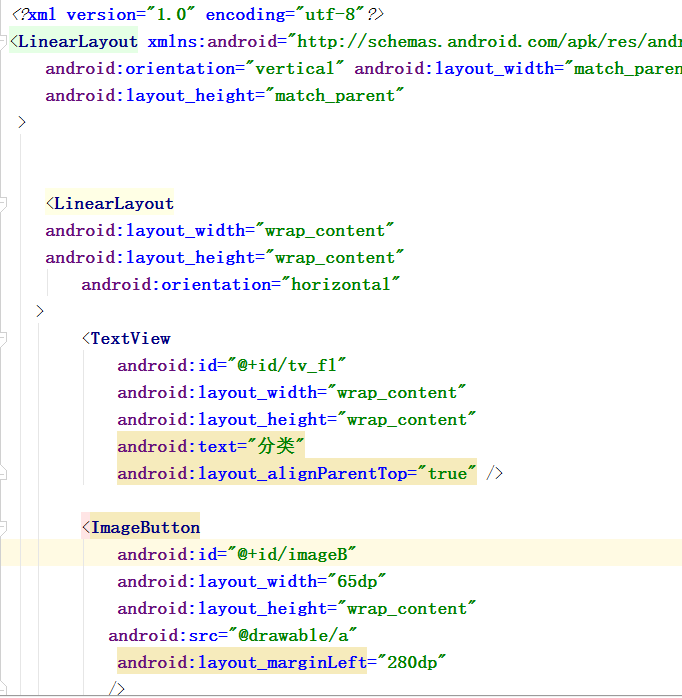Click android:layout_width="65dp" line
Screen dimensions: 682x698
(x=252, y=582)
